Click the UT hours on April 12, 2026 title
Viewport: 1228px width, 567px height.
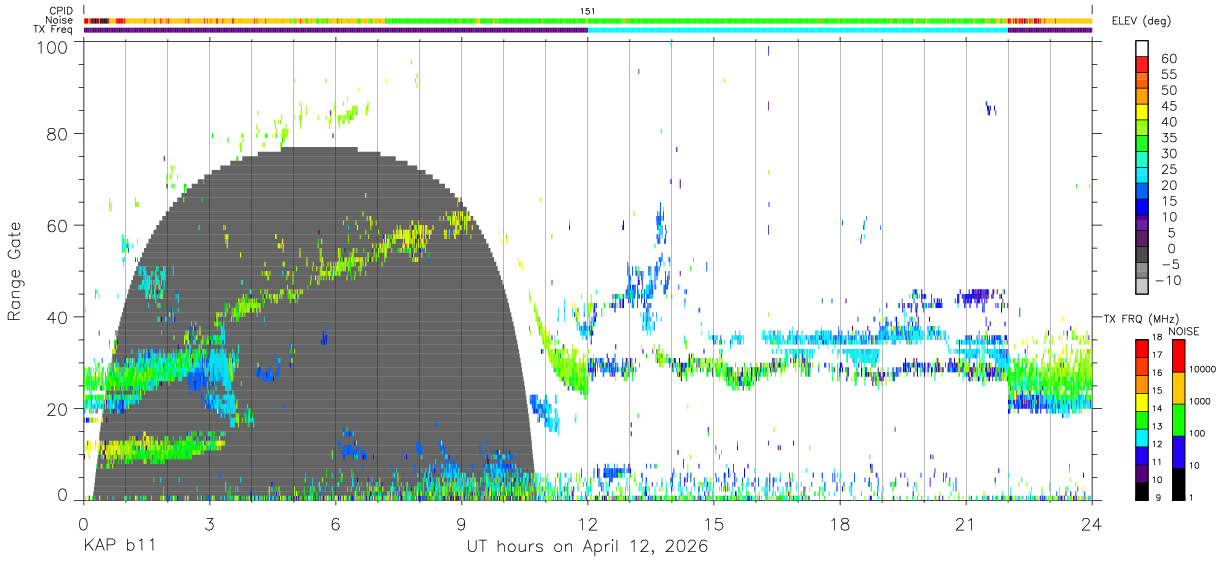[x=587, y=547]
